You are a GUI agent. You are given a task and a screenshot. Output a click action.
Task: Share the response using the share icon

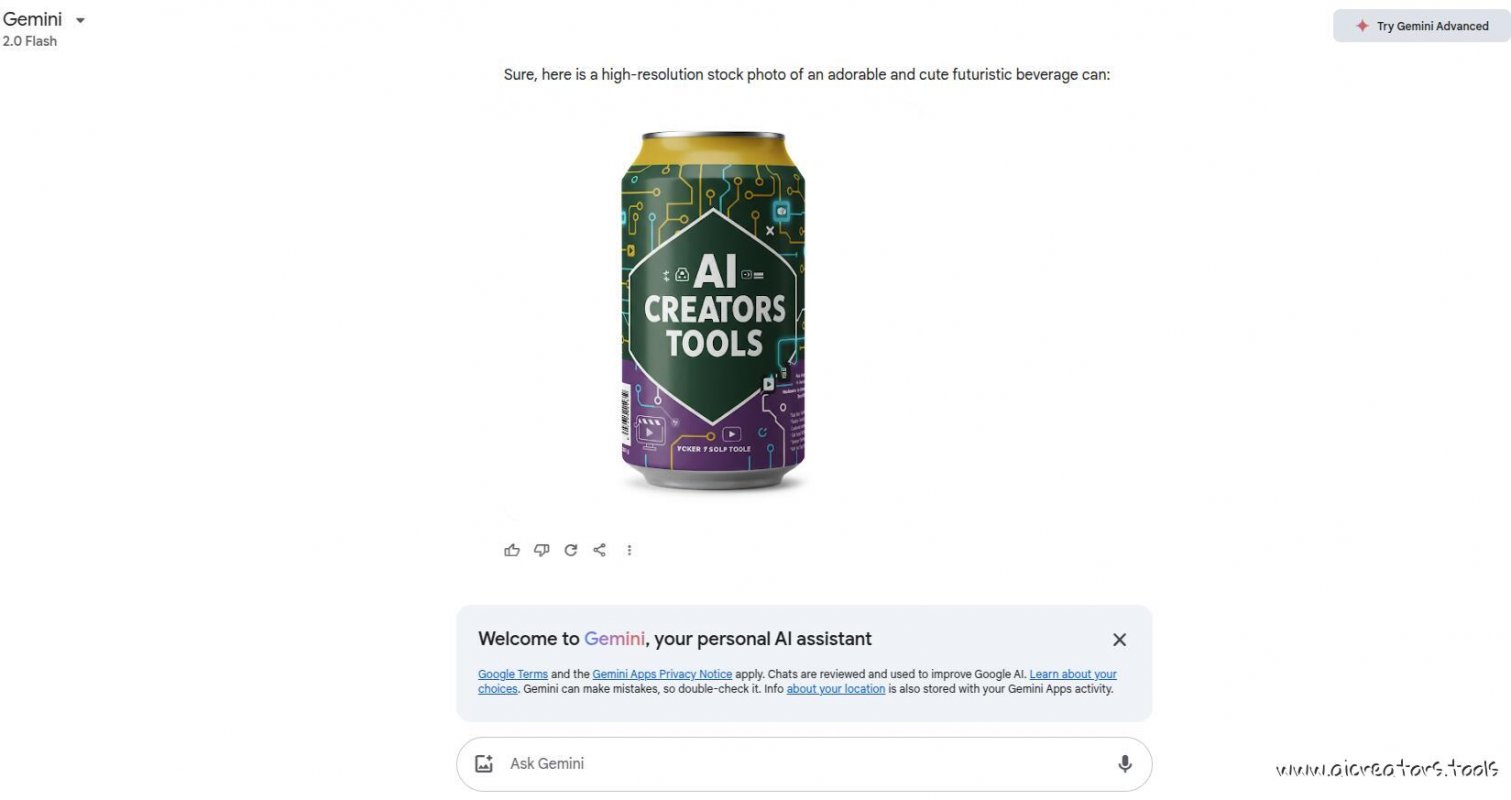599,550
